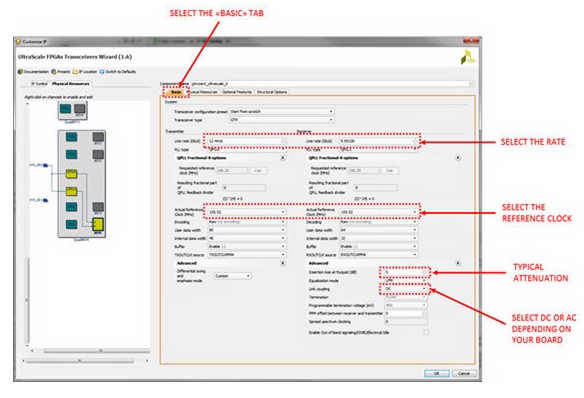Open the Transceiver configuration preset dropdown
The height and width of the screenshot is (398, 584).
coord(281,111)
